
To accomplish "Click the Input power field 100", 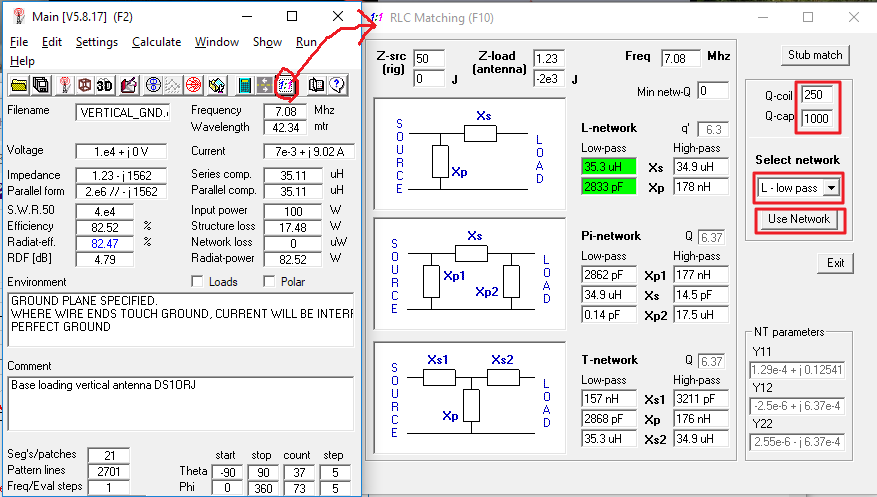I will (293, 211).
